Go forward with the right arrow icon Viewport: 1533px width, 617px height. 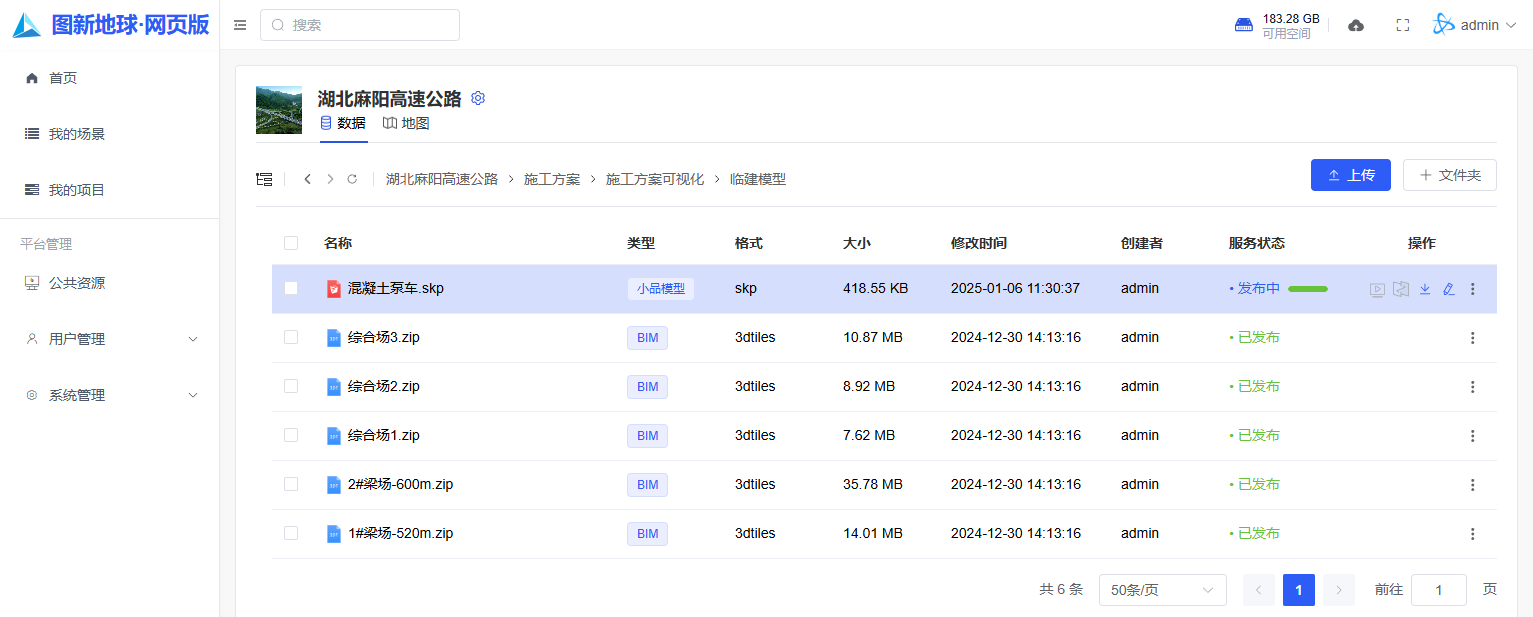pyautogui.click(x=330, y=179)
